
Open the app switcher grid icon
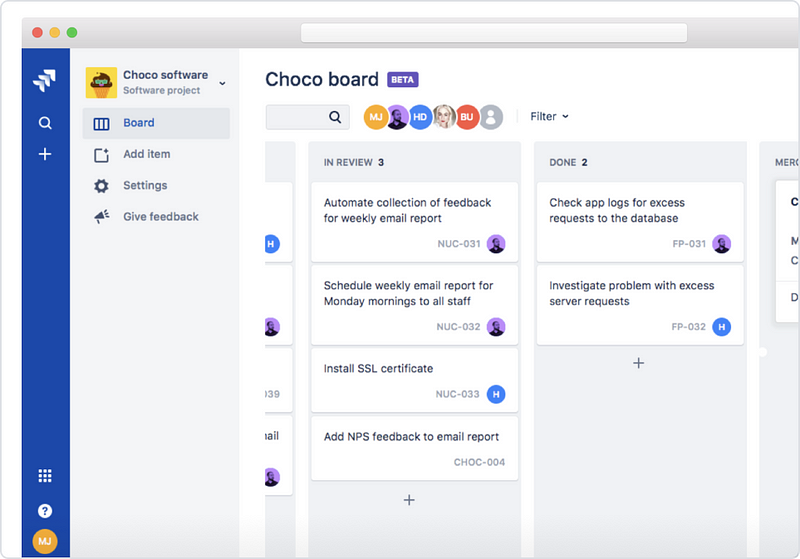click(45, 476)
